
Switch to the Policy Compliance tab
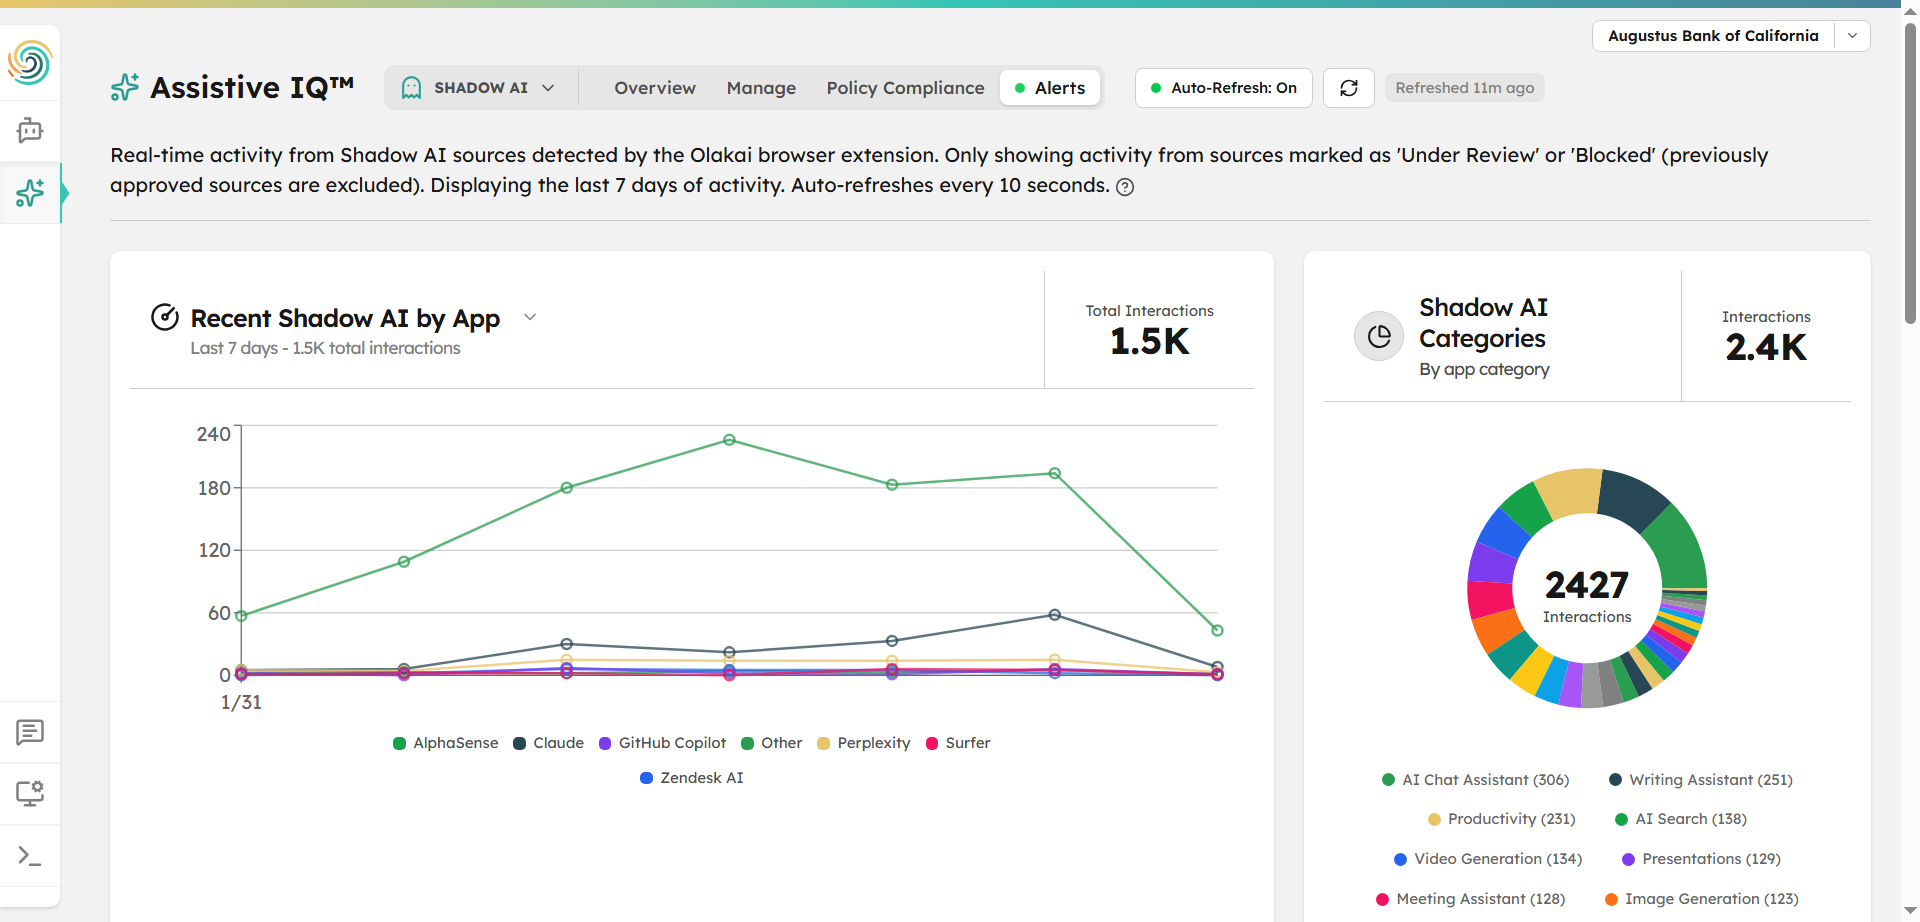click(905, 88)
